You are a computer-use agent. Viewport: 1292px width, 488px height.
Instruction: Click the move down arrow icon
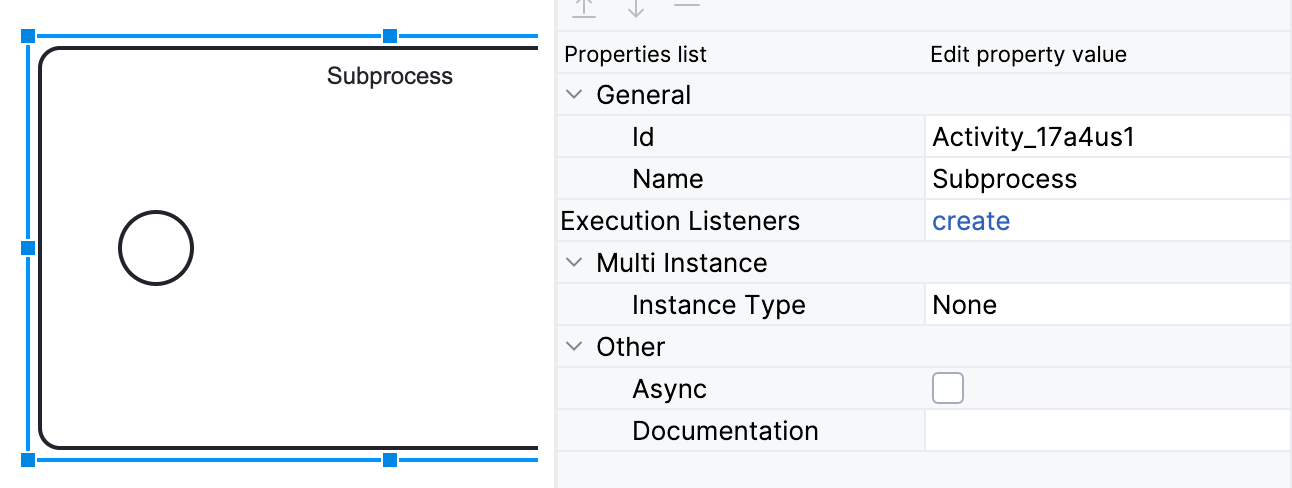click(636, 8)
